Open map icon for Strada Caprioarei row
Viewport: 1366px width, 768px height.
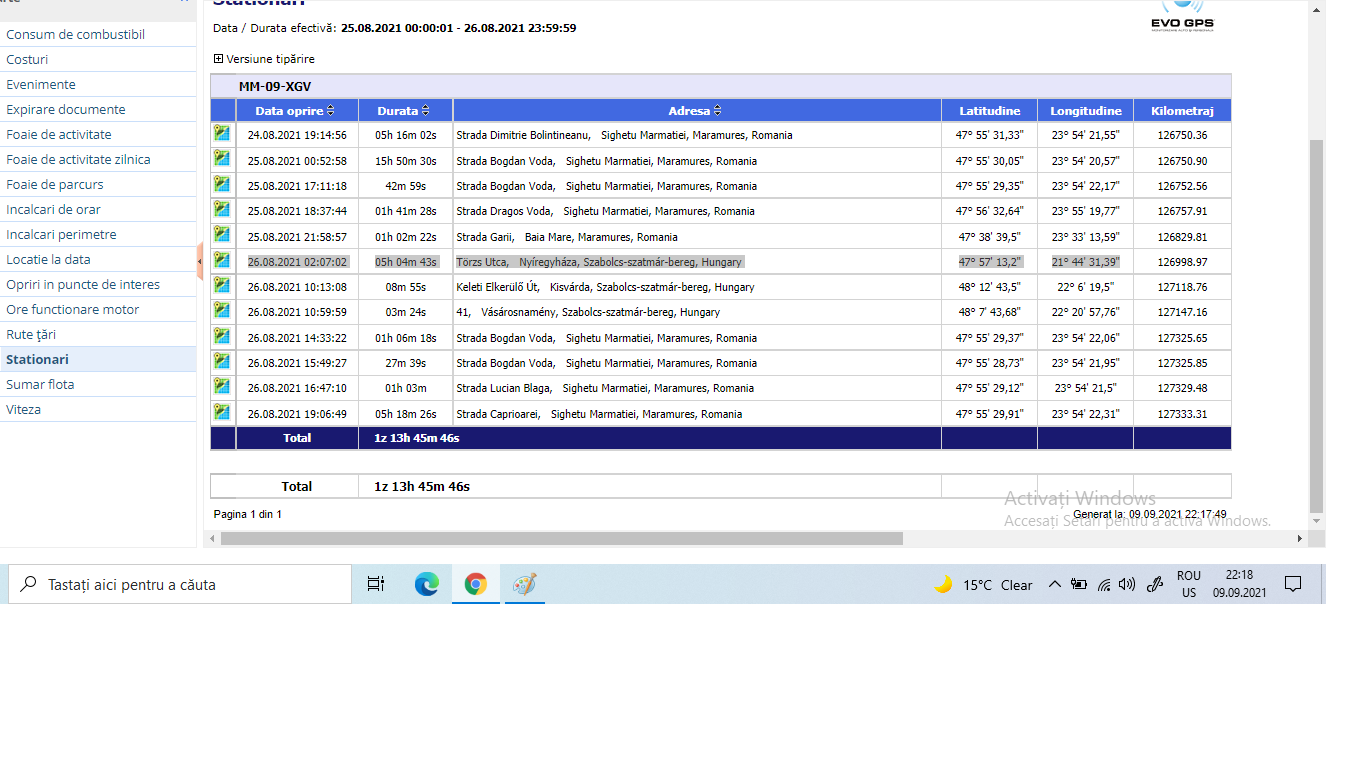point(221,412)
